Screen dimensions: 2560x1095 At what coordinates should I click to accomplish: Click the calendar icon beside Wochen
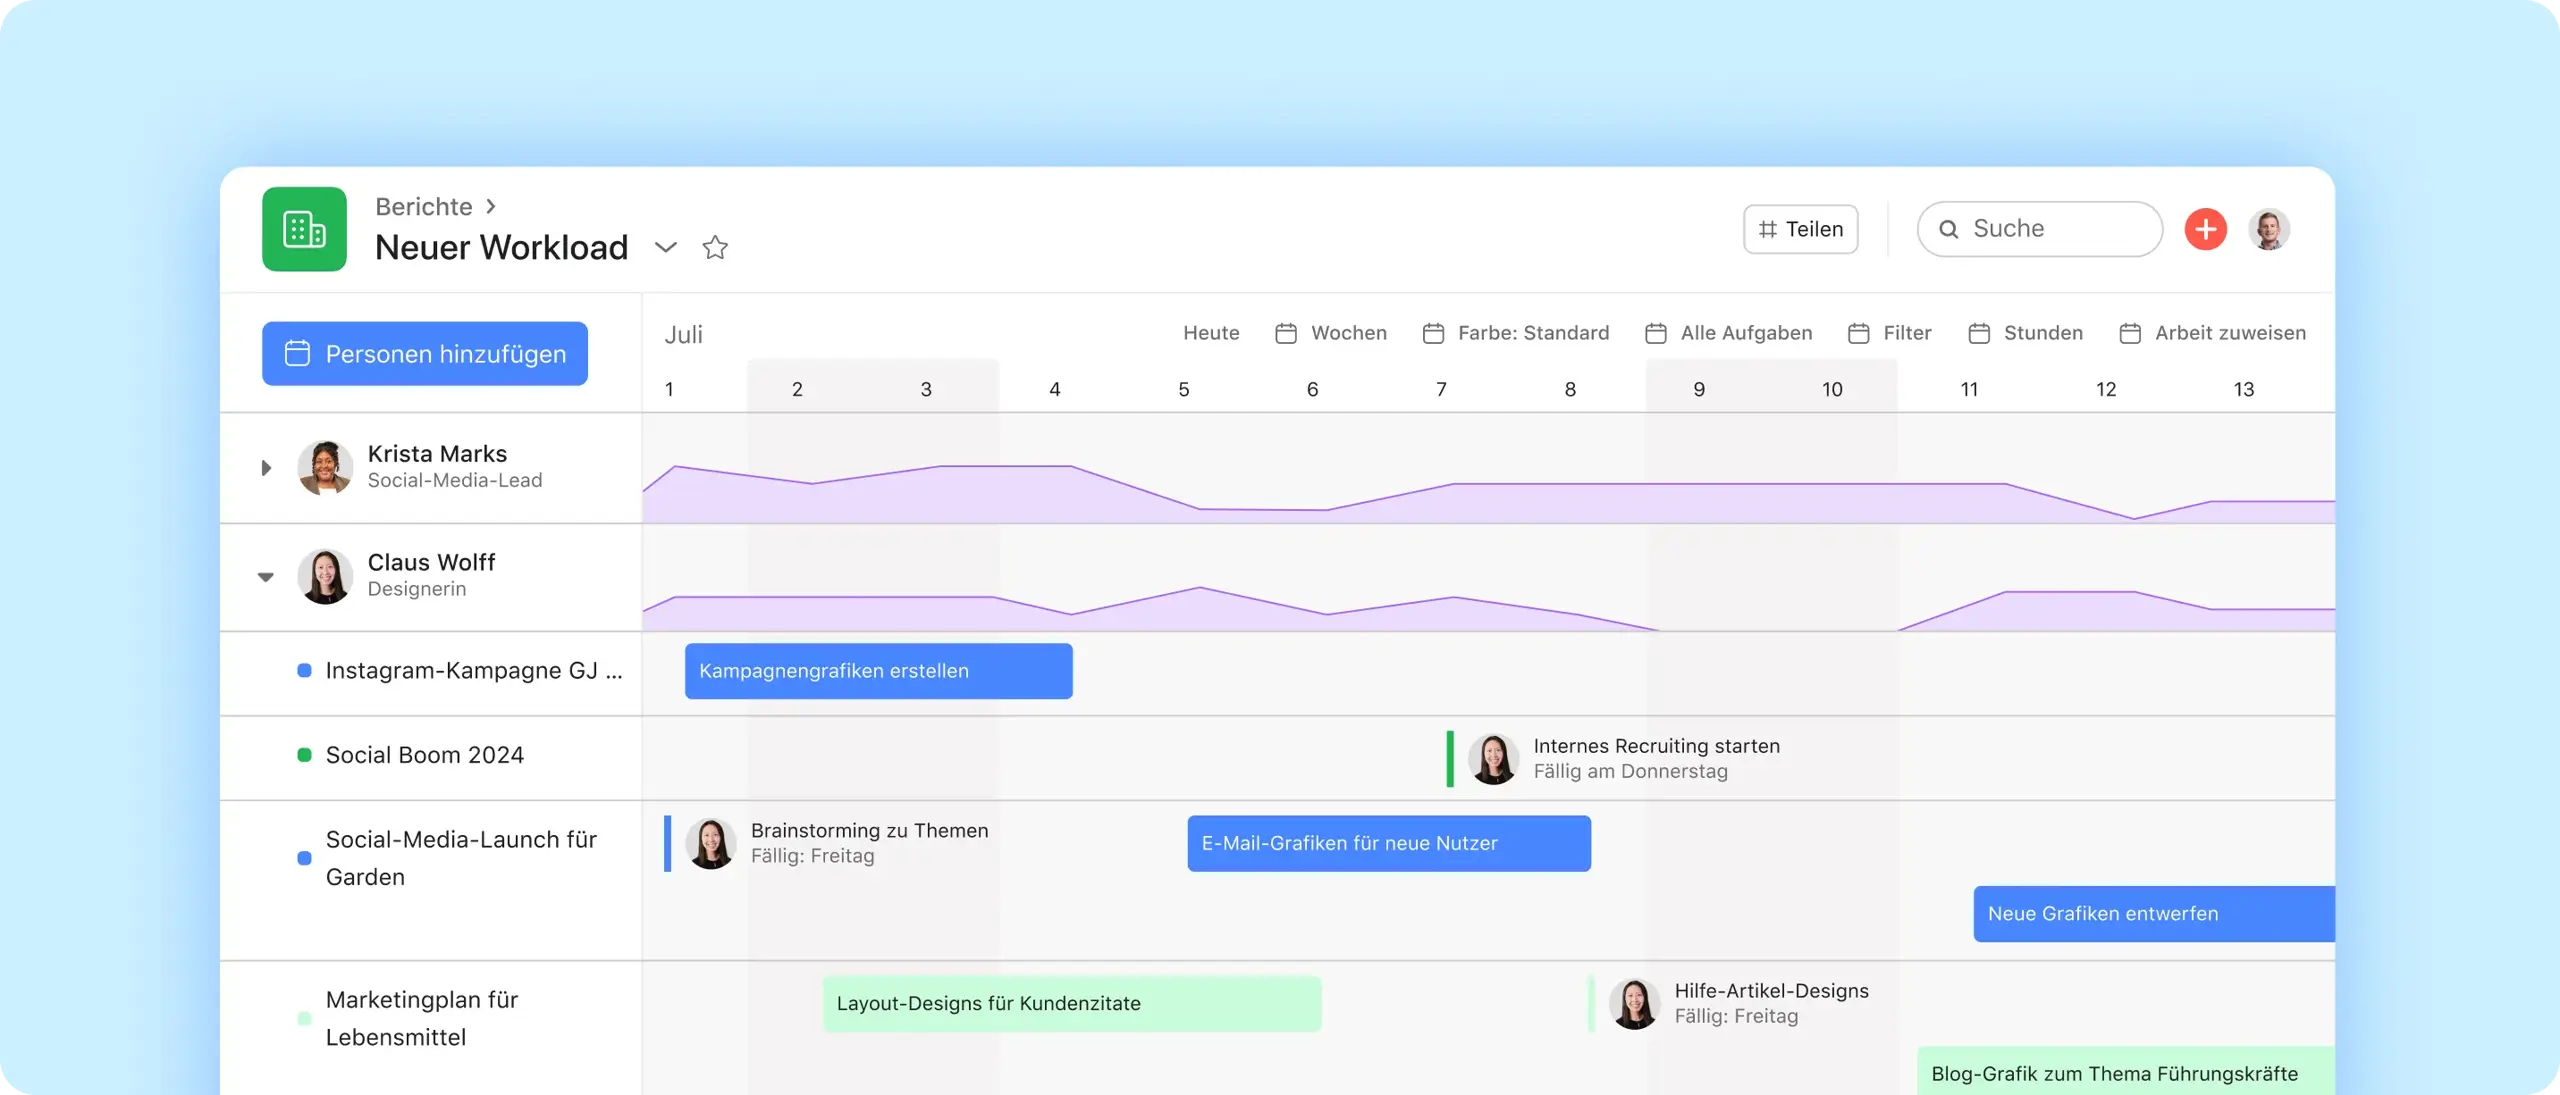point(1286,333)
